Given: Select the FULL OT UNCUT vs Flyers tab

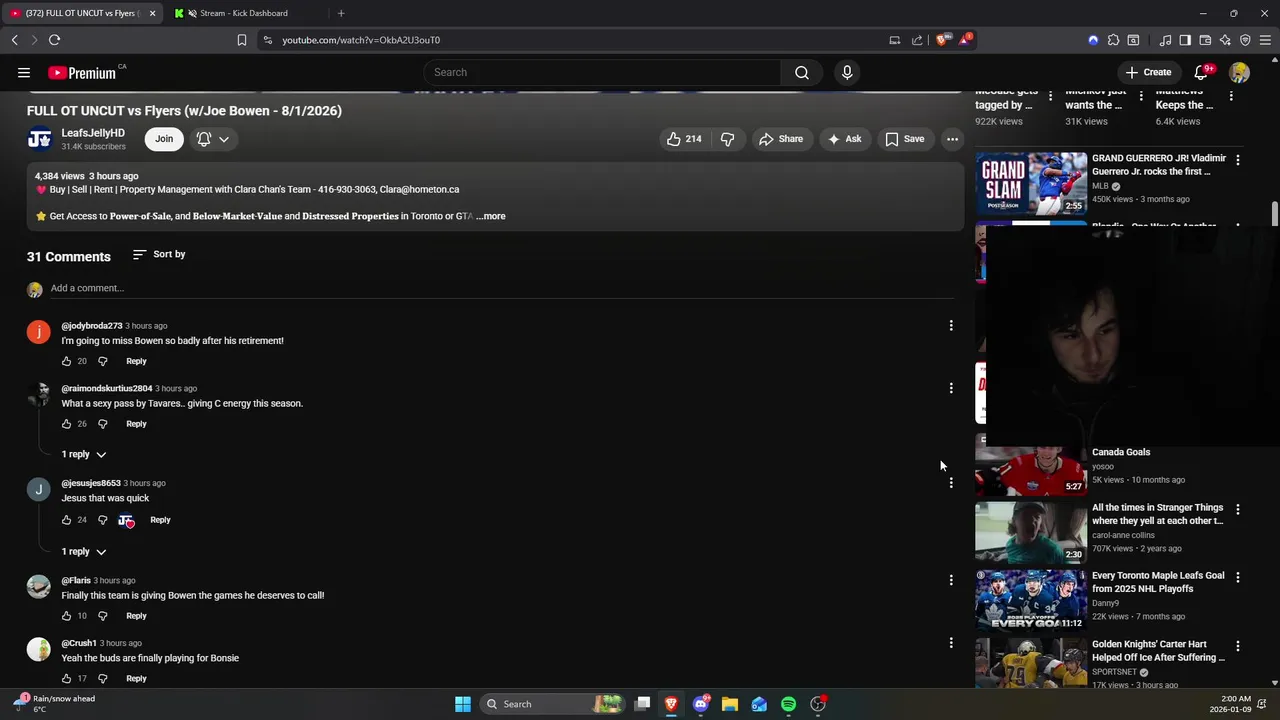Looking at the screenshot, I should [83, 13].
